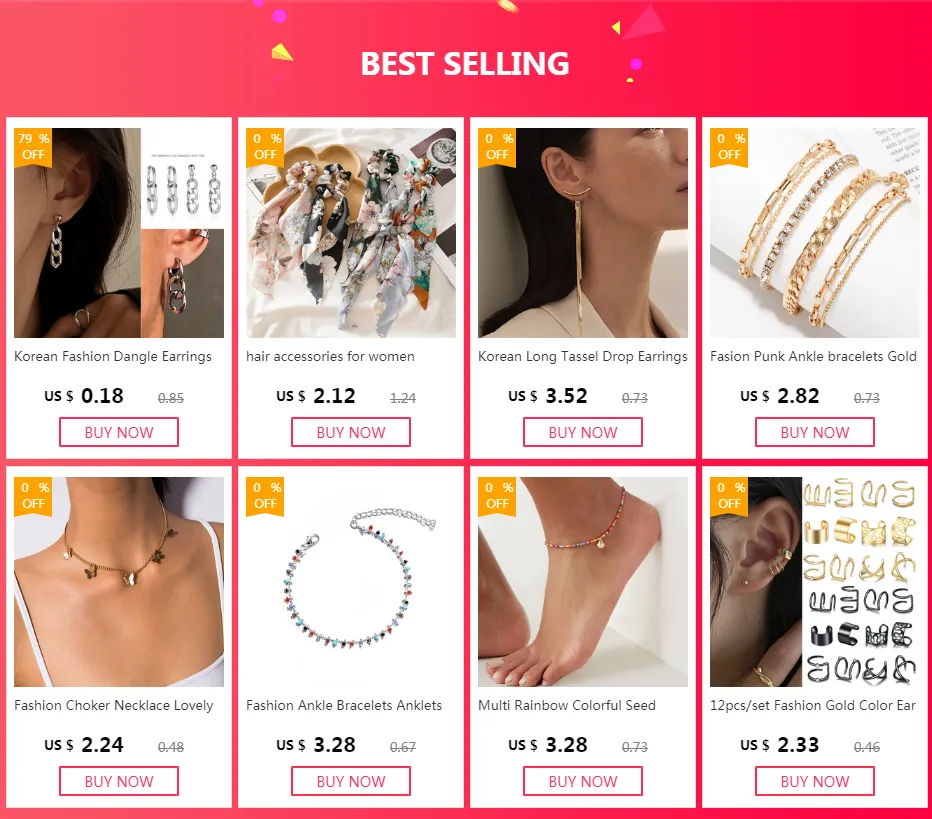Open the beaded silver anklet image
The image size is (932, 819).
coord(351,582)
